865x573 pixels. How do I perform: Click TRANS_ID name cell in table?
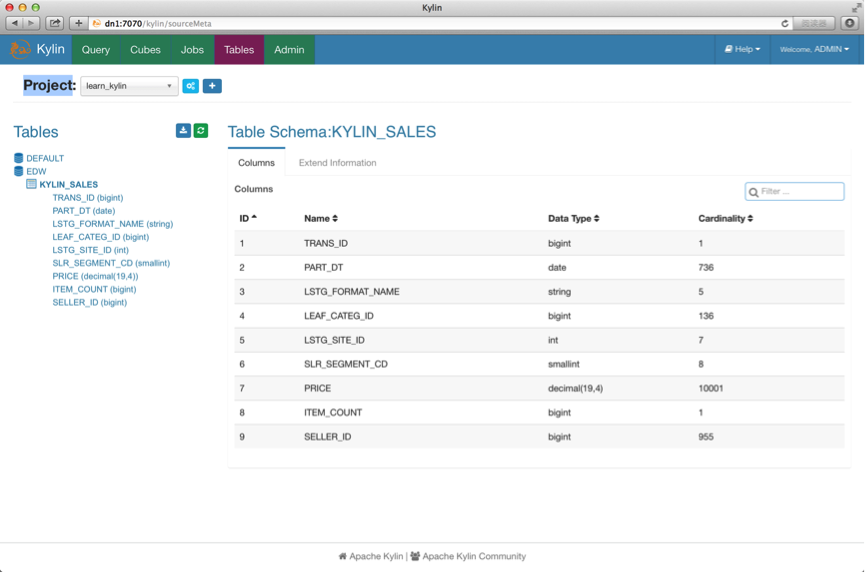tap(326, 243)
